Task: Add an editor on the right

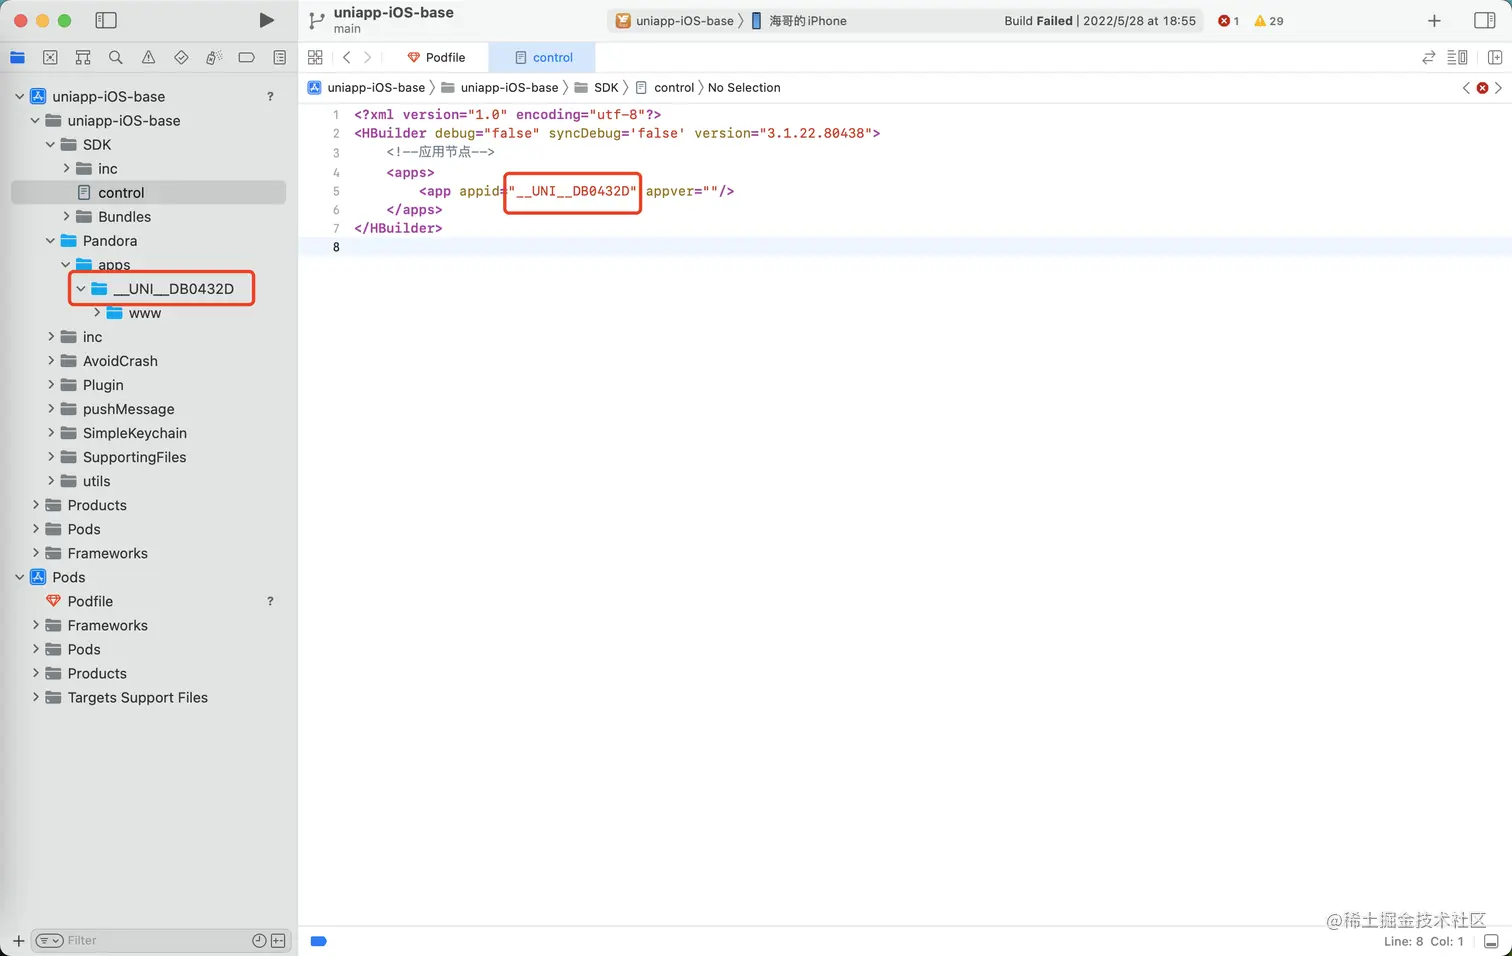Action: [1495, 57]
